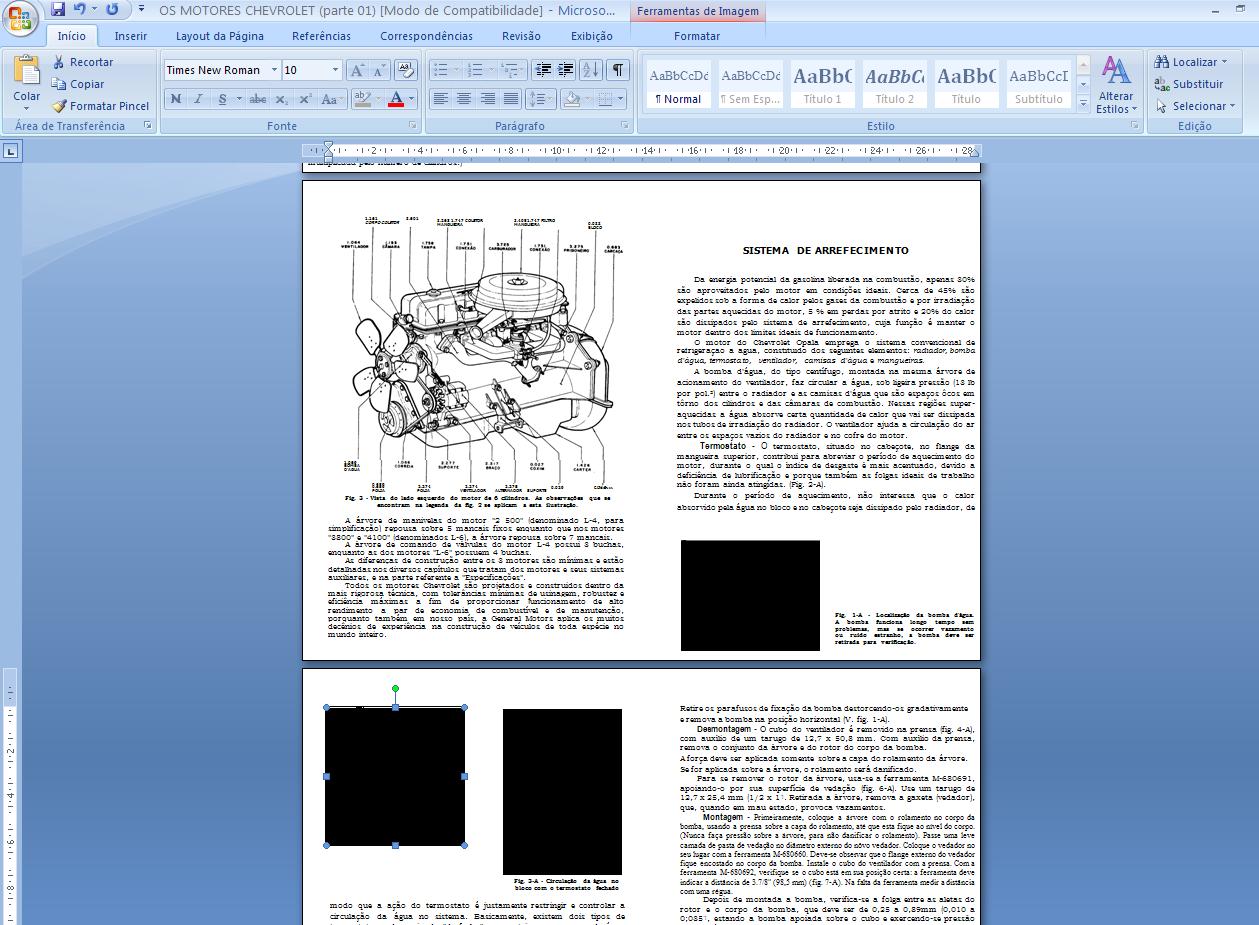Decrease the paragraph indent
1259x925 pixels.
pos(543,70)
